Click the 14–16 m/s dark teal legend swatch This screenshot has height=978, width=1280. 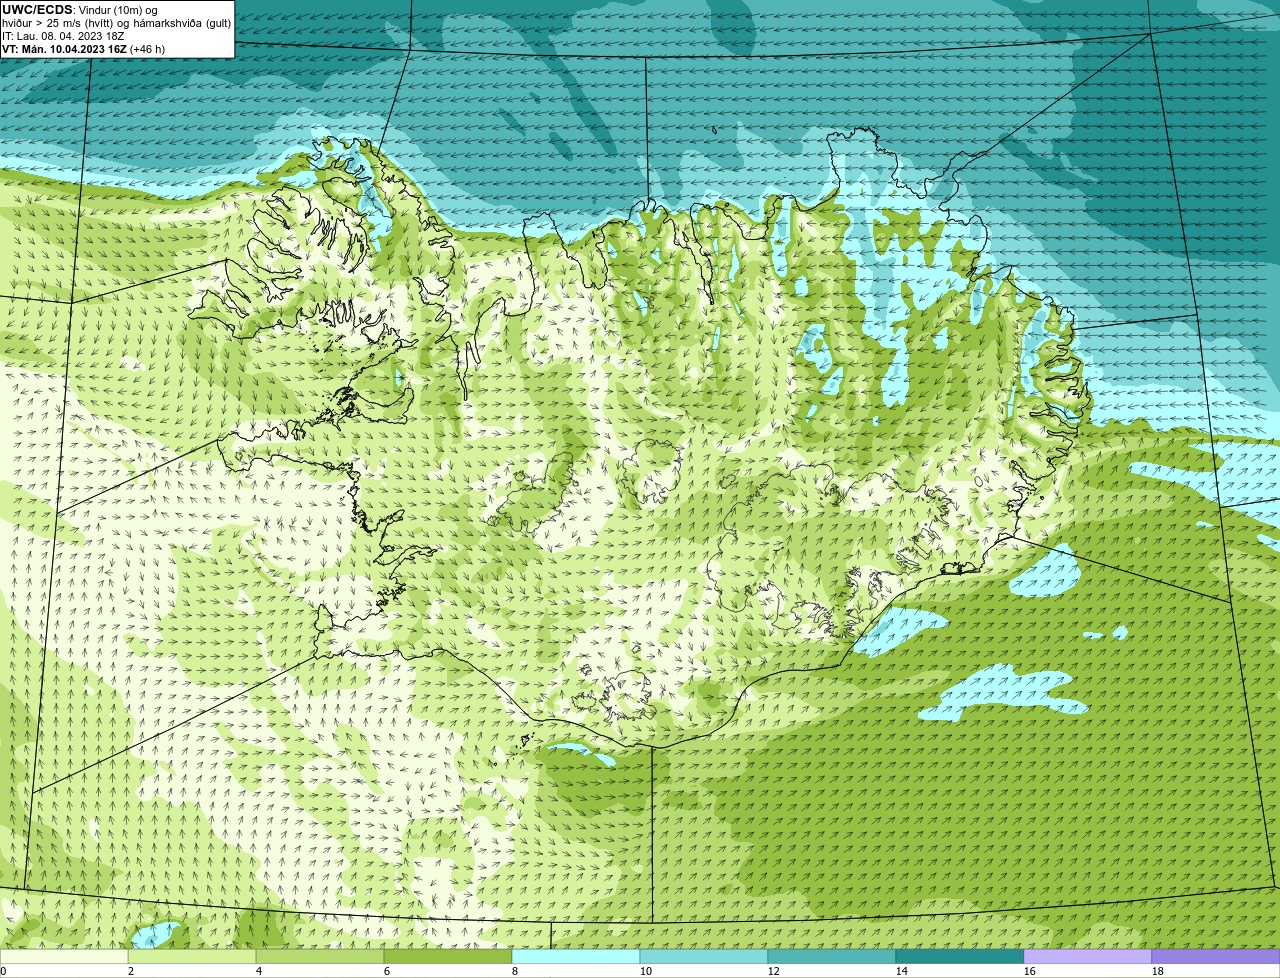960,957
